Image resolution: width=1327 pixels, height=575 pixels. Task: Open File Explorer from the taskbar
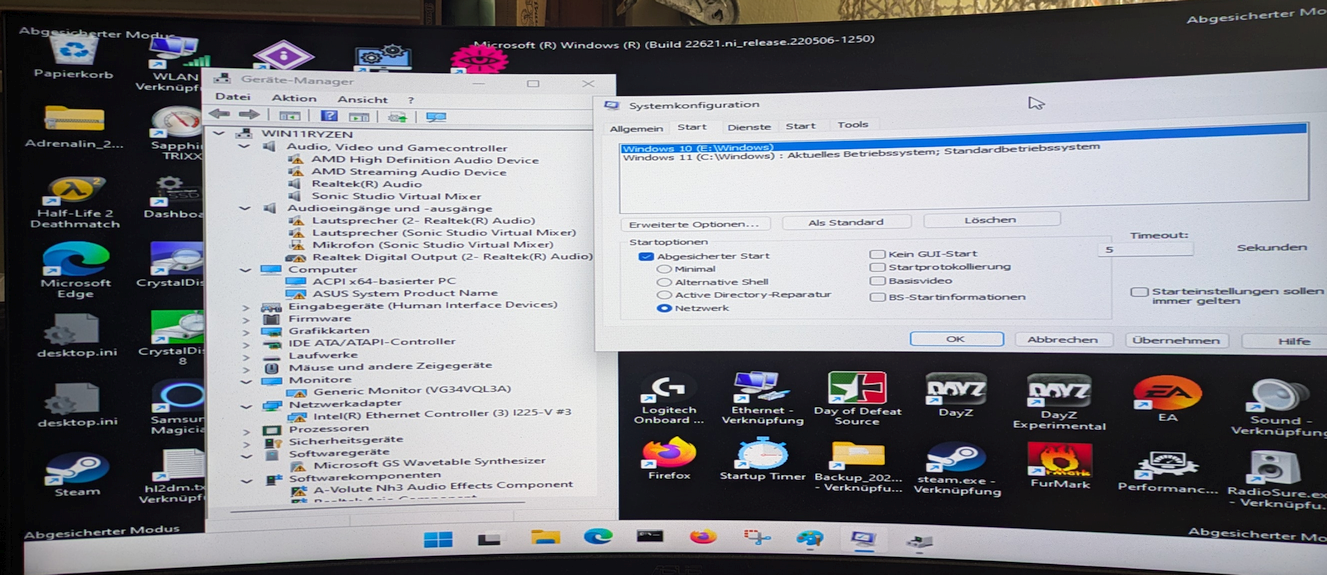point(545,538)
